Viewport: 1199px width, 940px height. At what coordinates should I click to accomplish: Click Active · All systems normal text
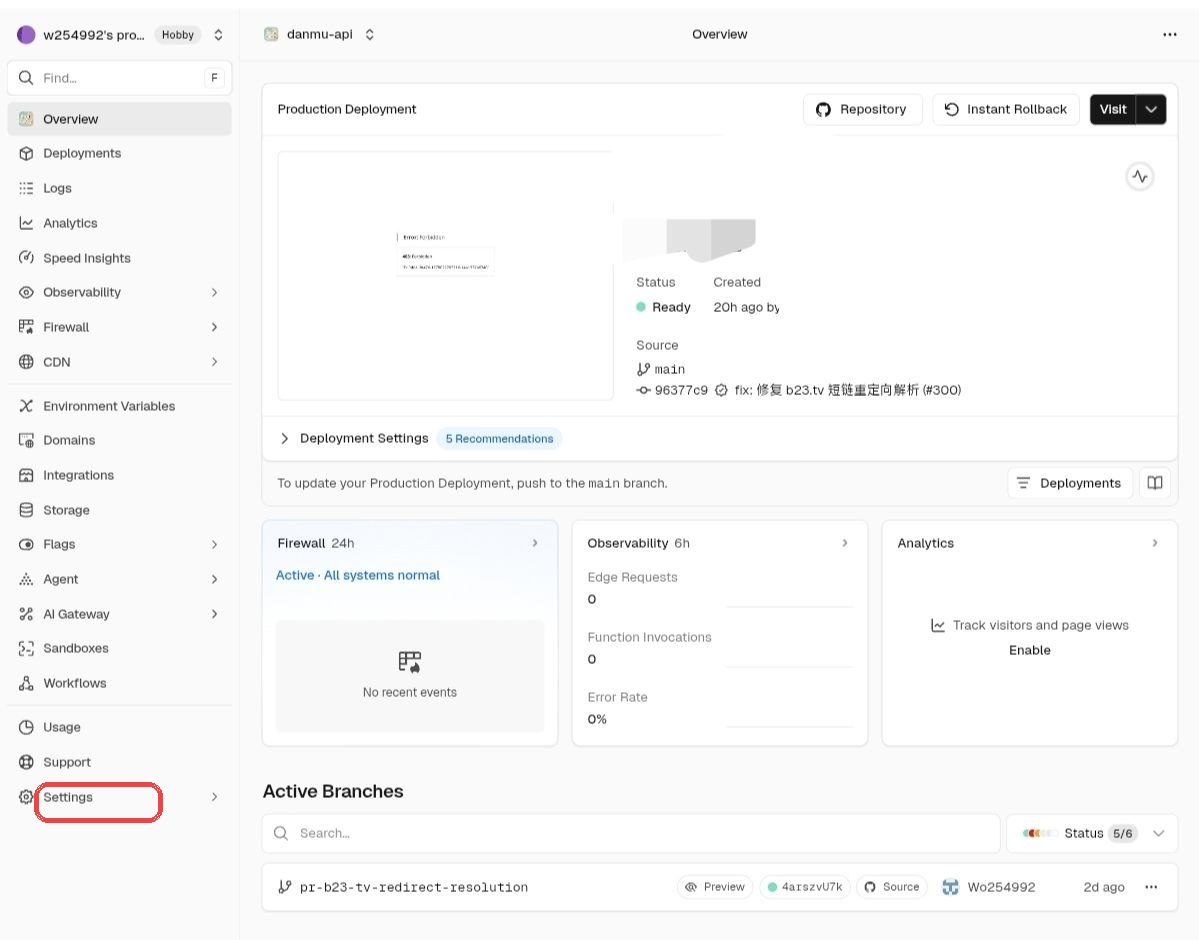(358, 575)
